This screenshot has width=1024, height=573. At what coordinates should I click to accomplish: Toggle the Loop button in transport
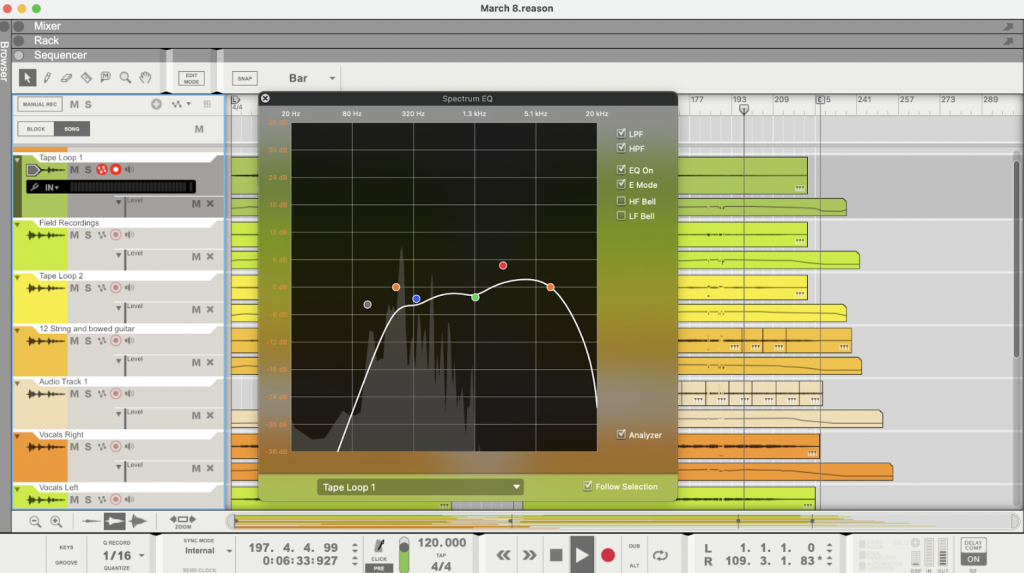(659, 555)
